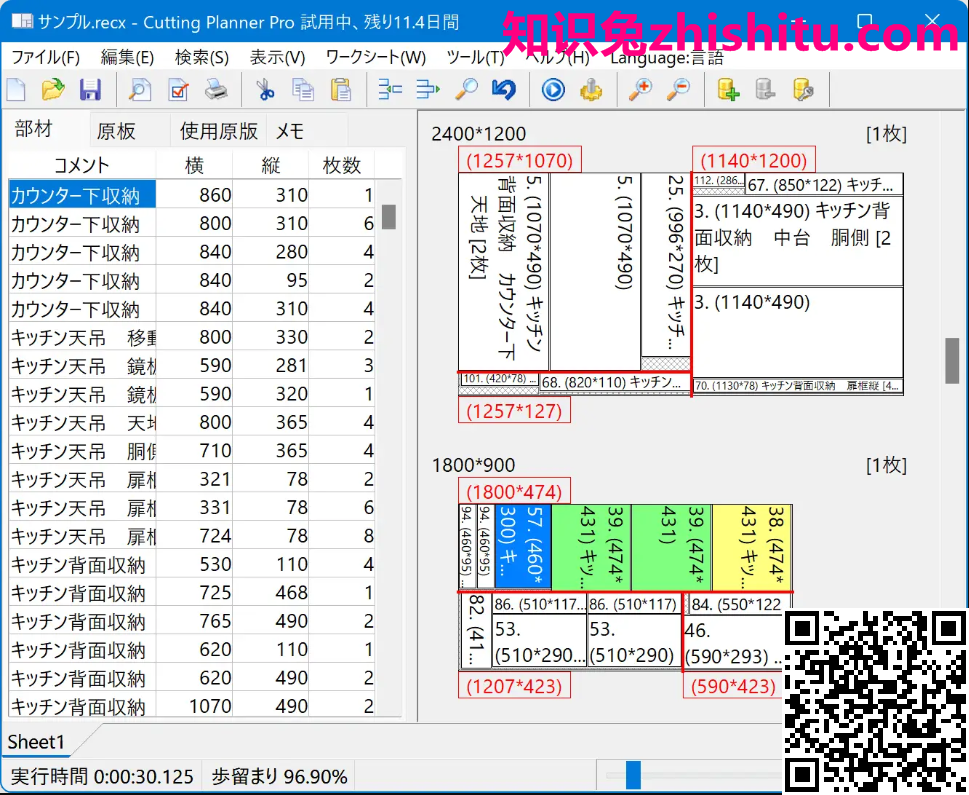
Task: Add database with yellow cylinder plus icon
Action: coord(728,90)
